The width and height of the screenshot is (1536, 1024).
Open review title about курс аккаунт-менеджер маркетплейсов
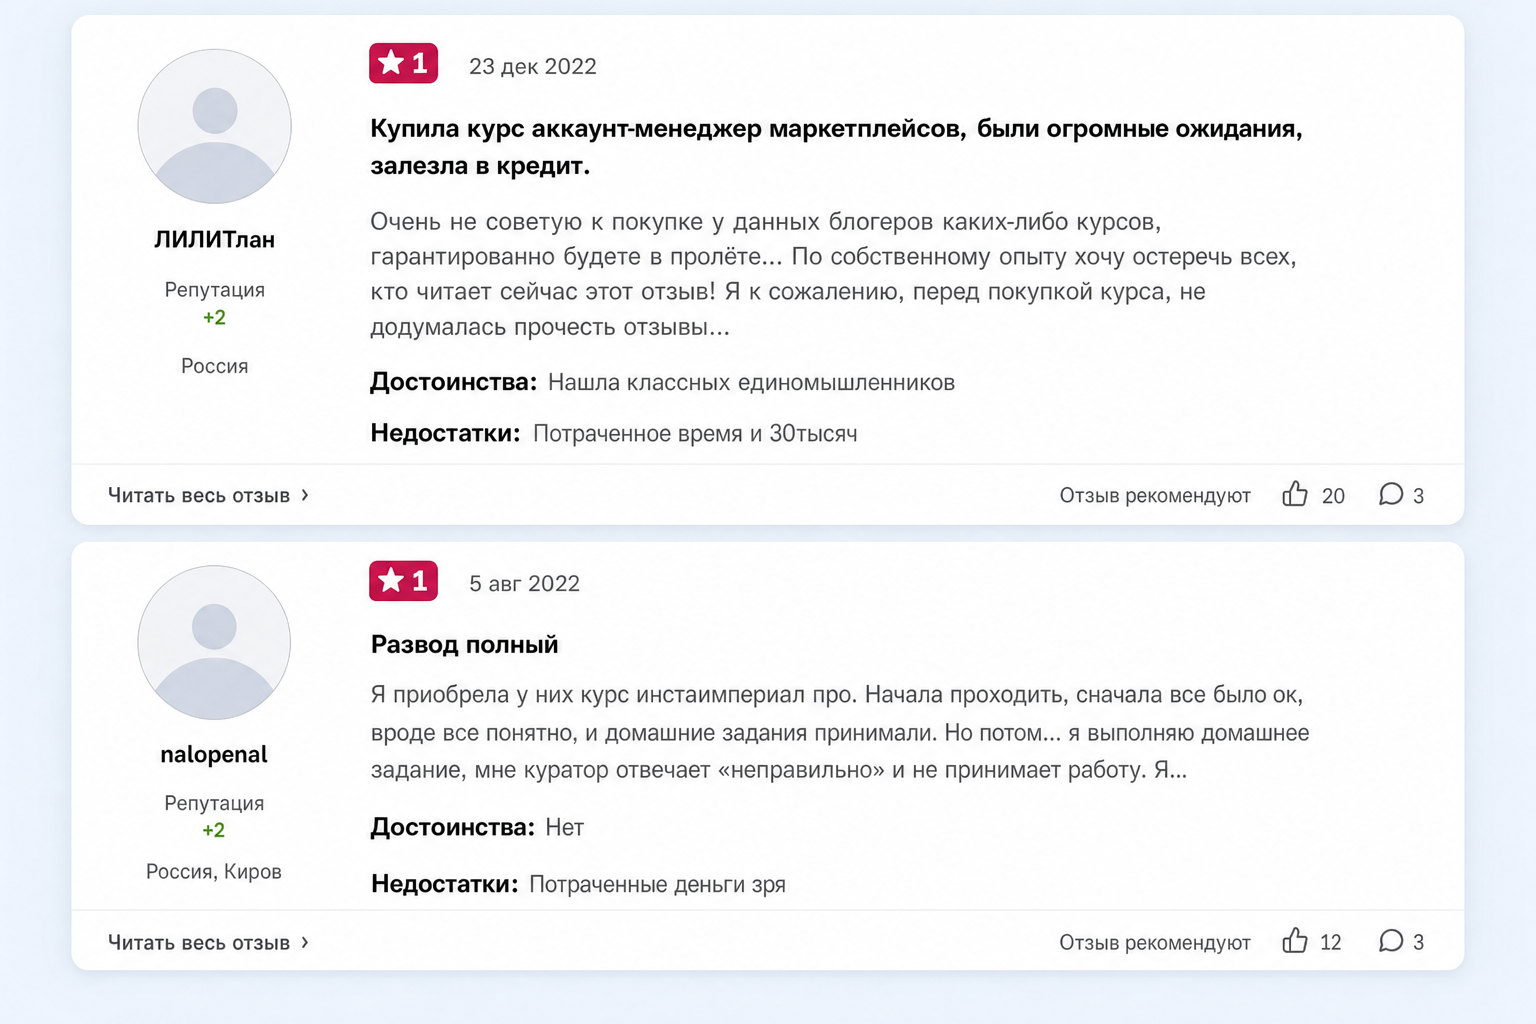coord(836,147)
